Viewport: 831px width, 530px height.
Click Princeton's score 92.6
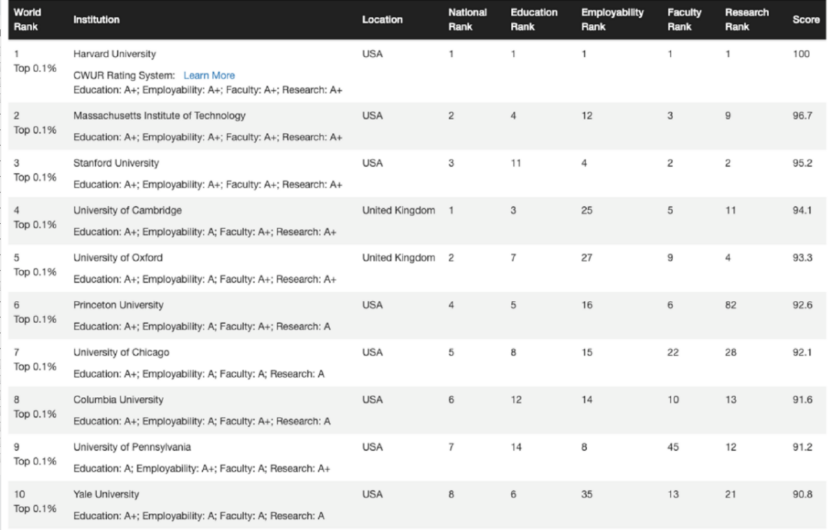point(802,305)
